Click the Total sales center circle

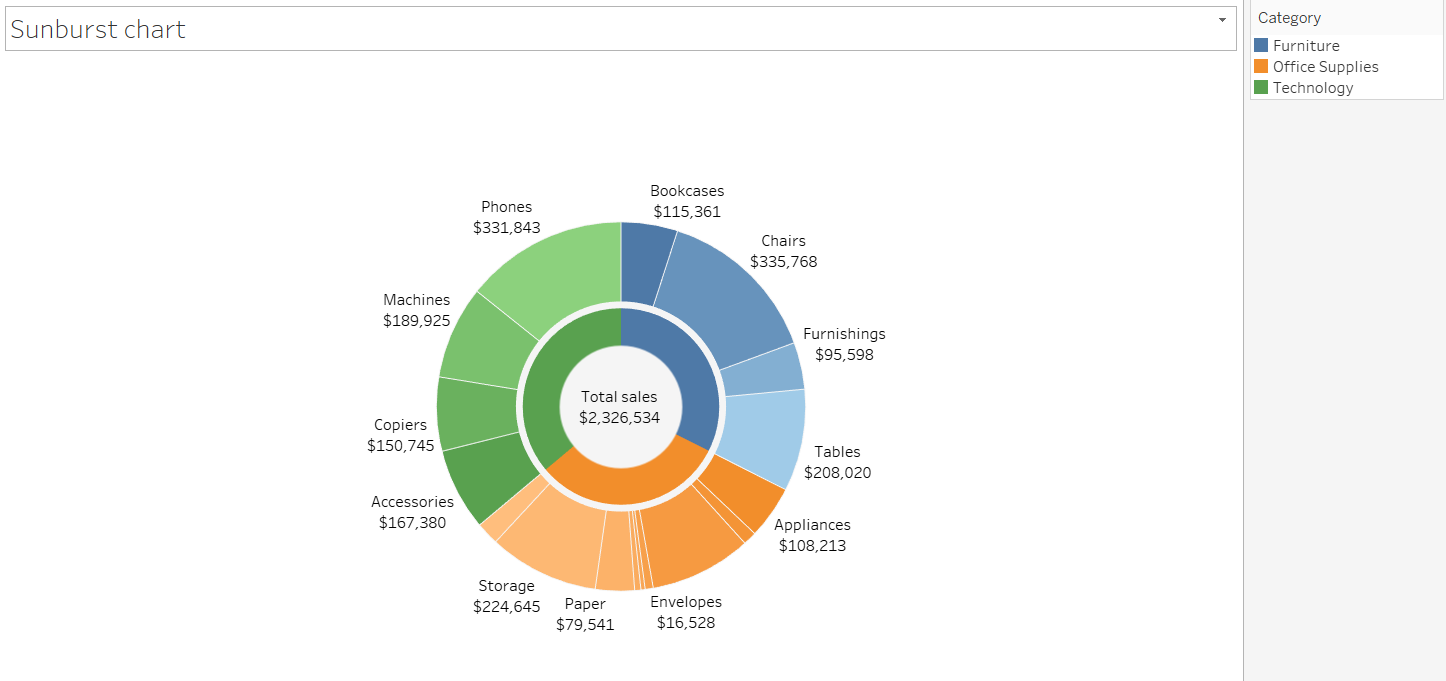[x=618, y=406]
